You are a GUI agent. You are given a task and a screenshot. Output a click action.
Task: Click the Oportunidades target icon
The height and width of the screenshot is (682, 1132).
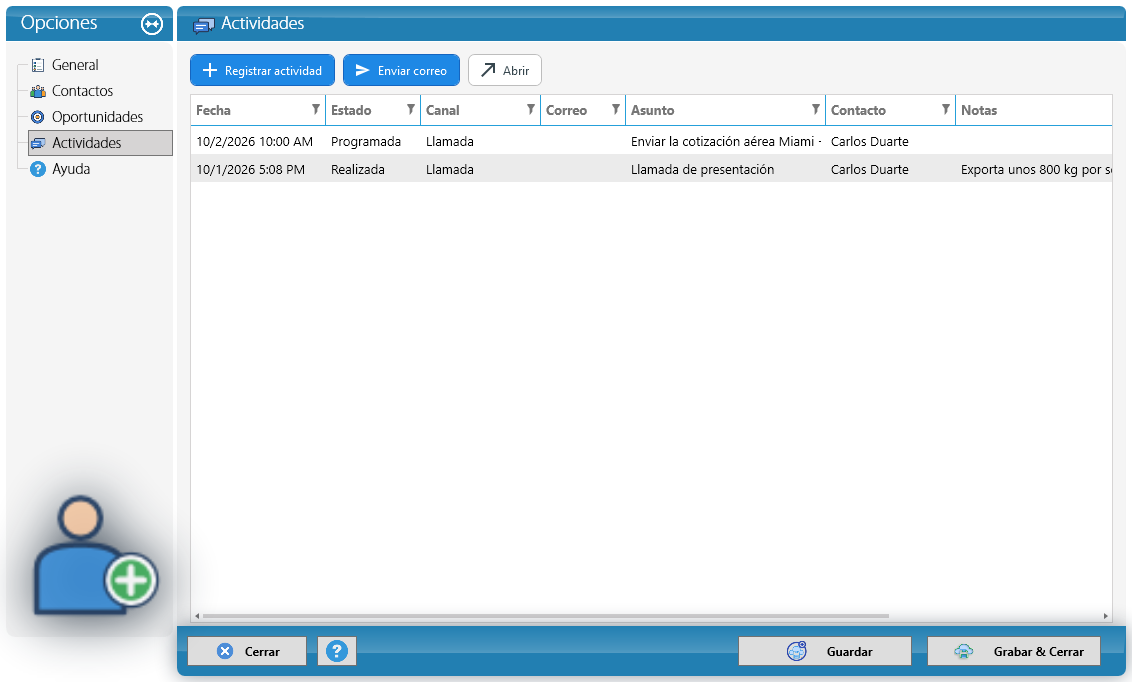[38, 117]
